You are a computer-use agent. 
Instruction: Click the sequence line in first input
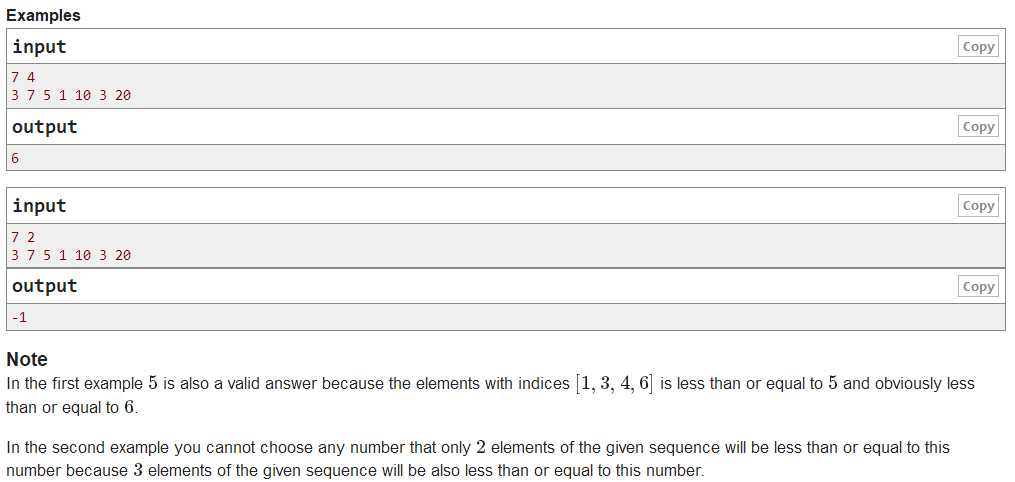point(71,95)
